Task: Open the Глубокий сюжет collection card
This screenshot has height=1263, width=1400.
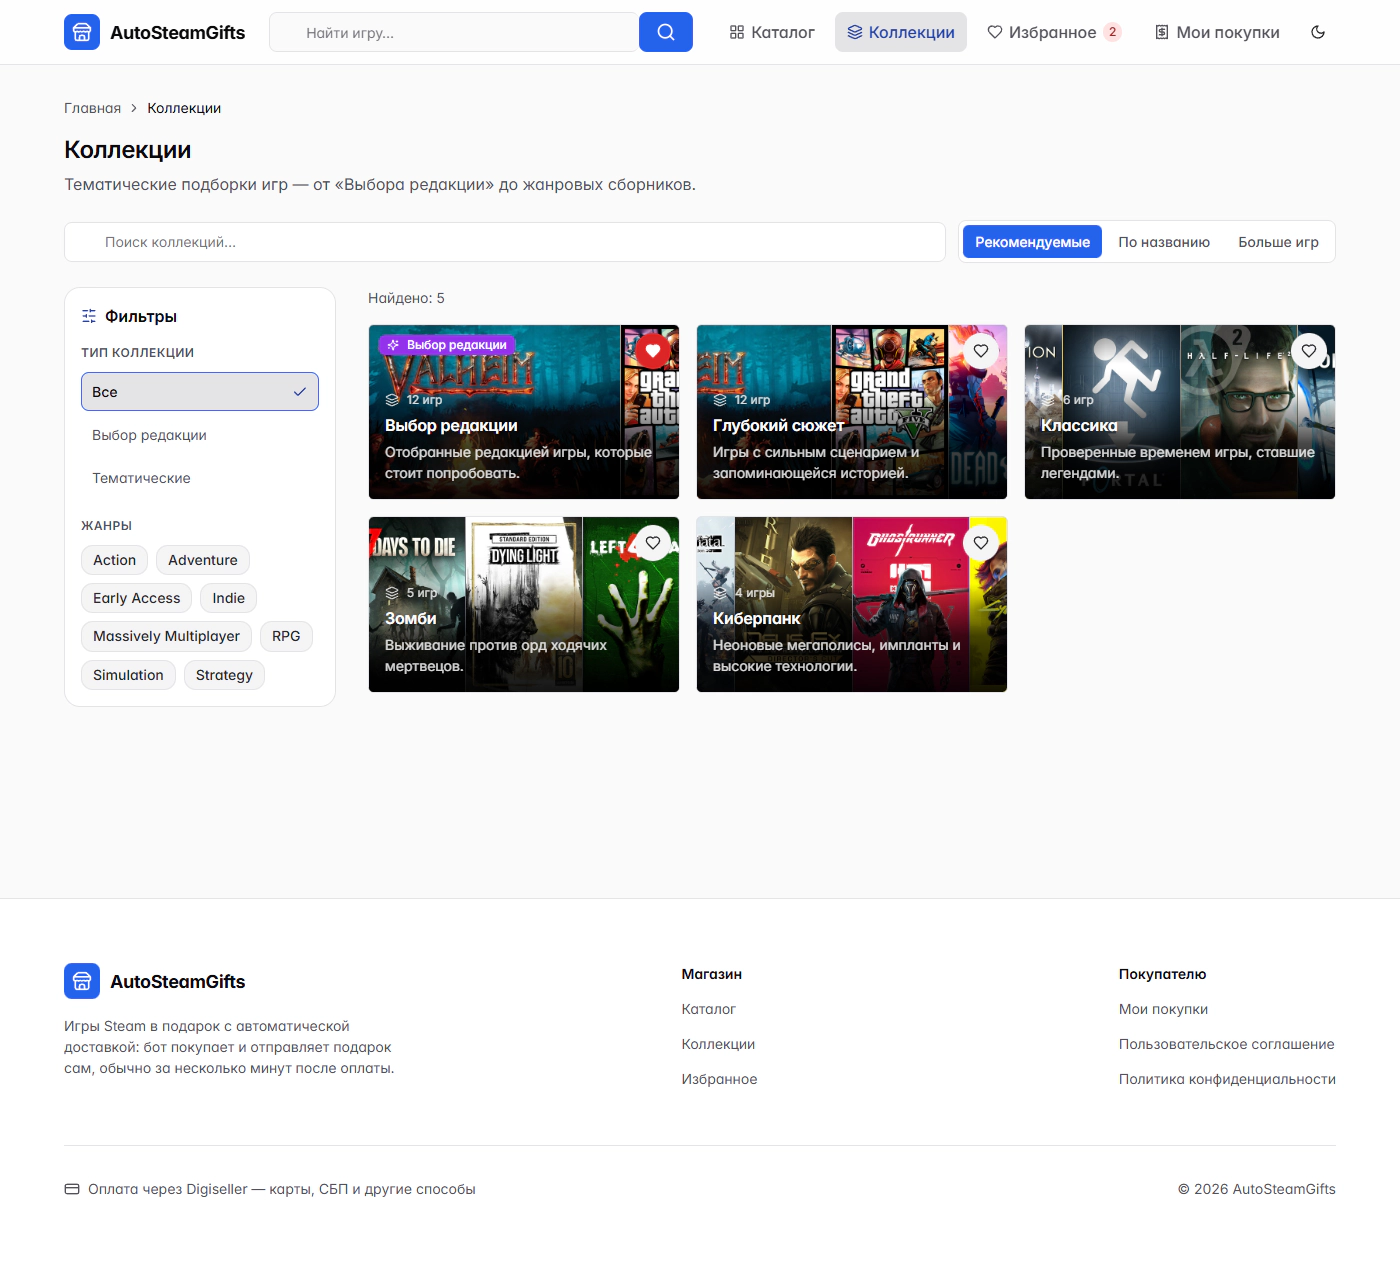Action: (x=852, y=412)
